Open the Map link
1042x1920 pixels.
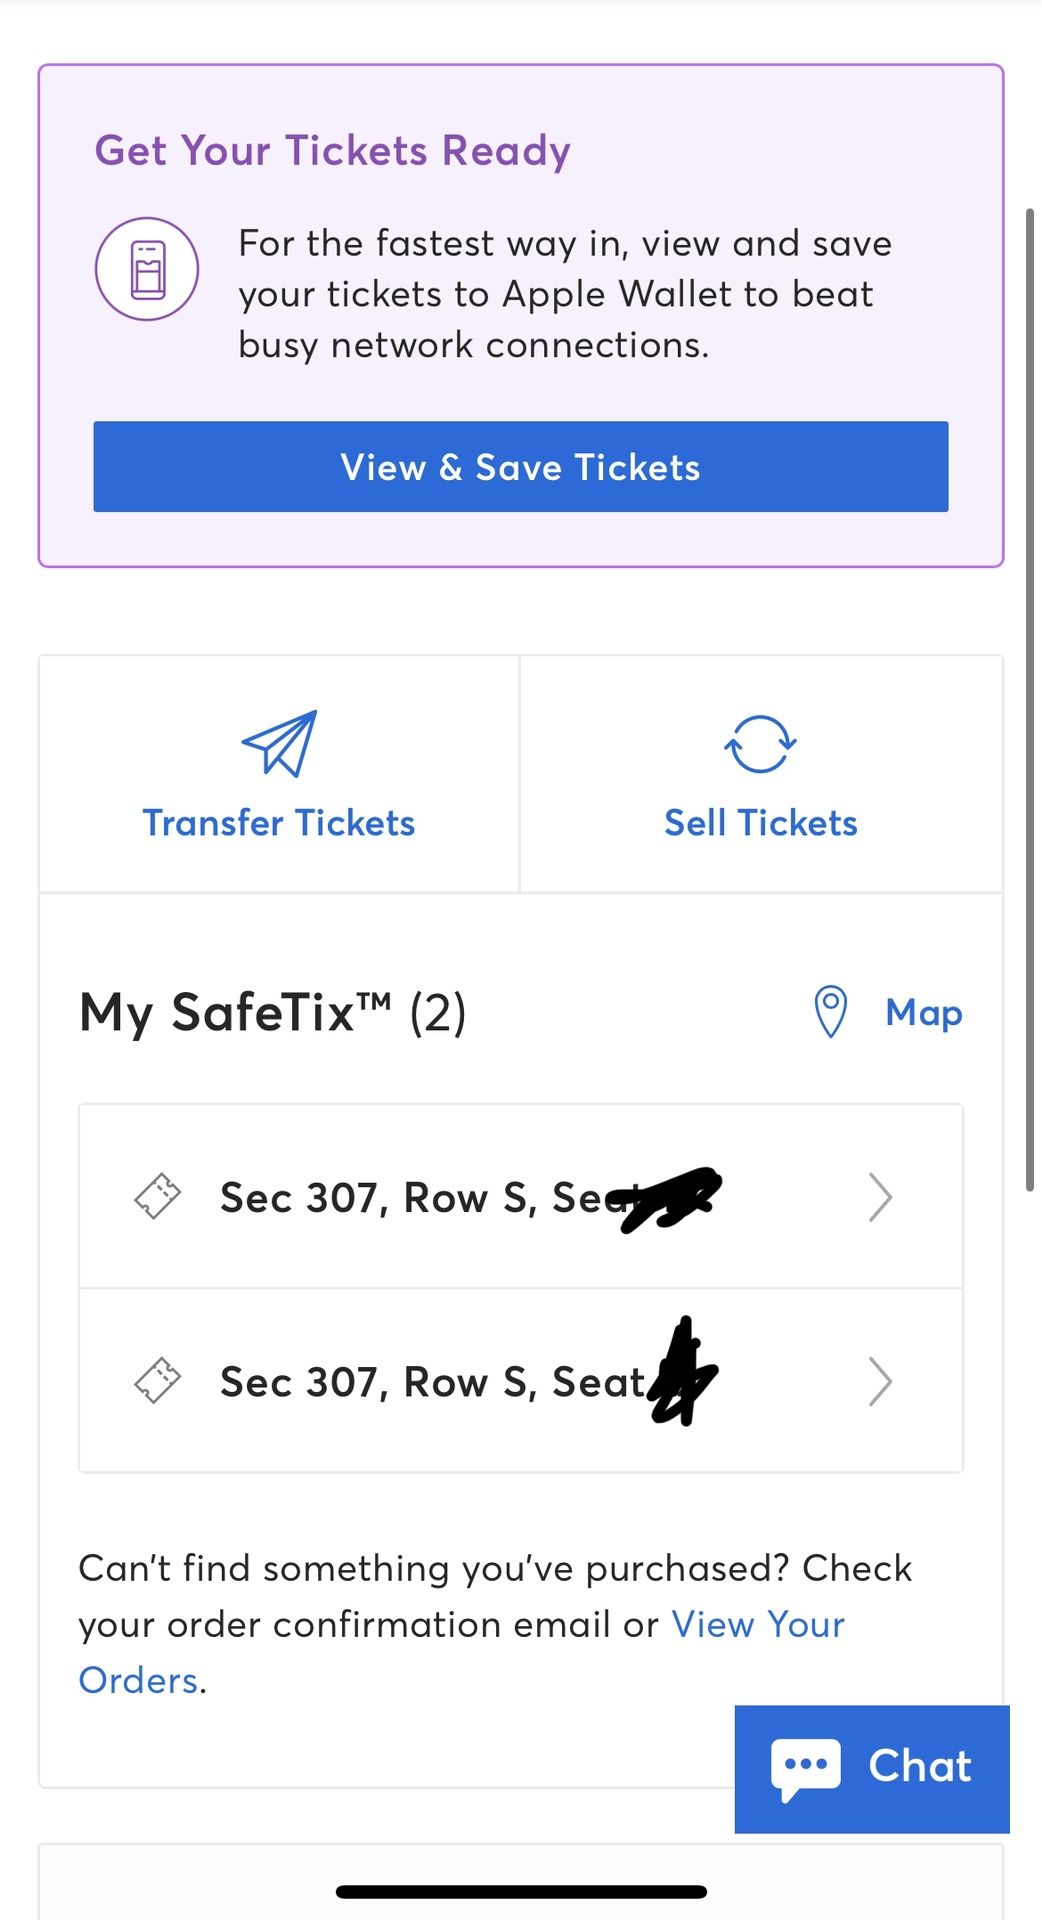[x=923, y=1013]
